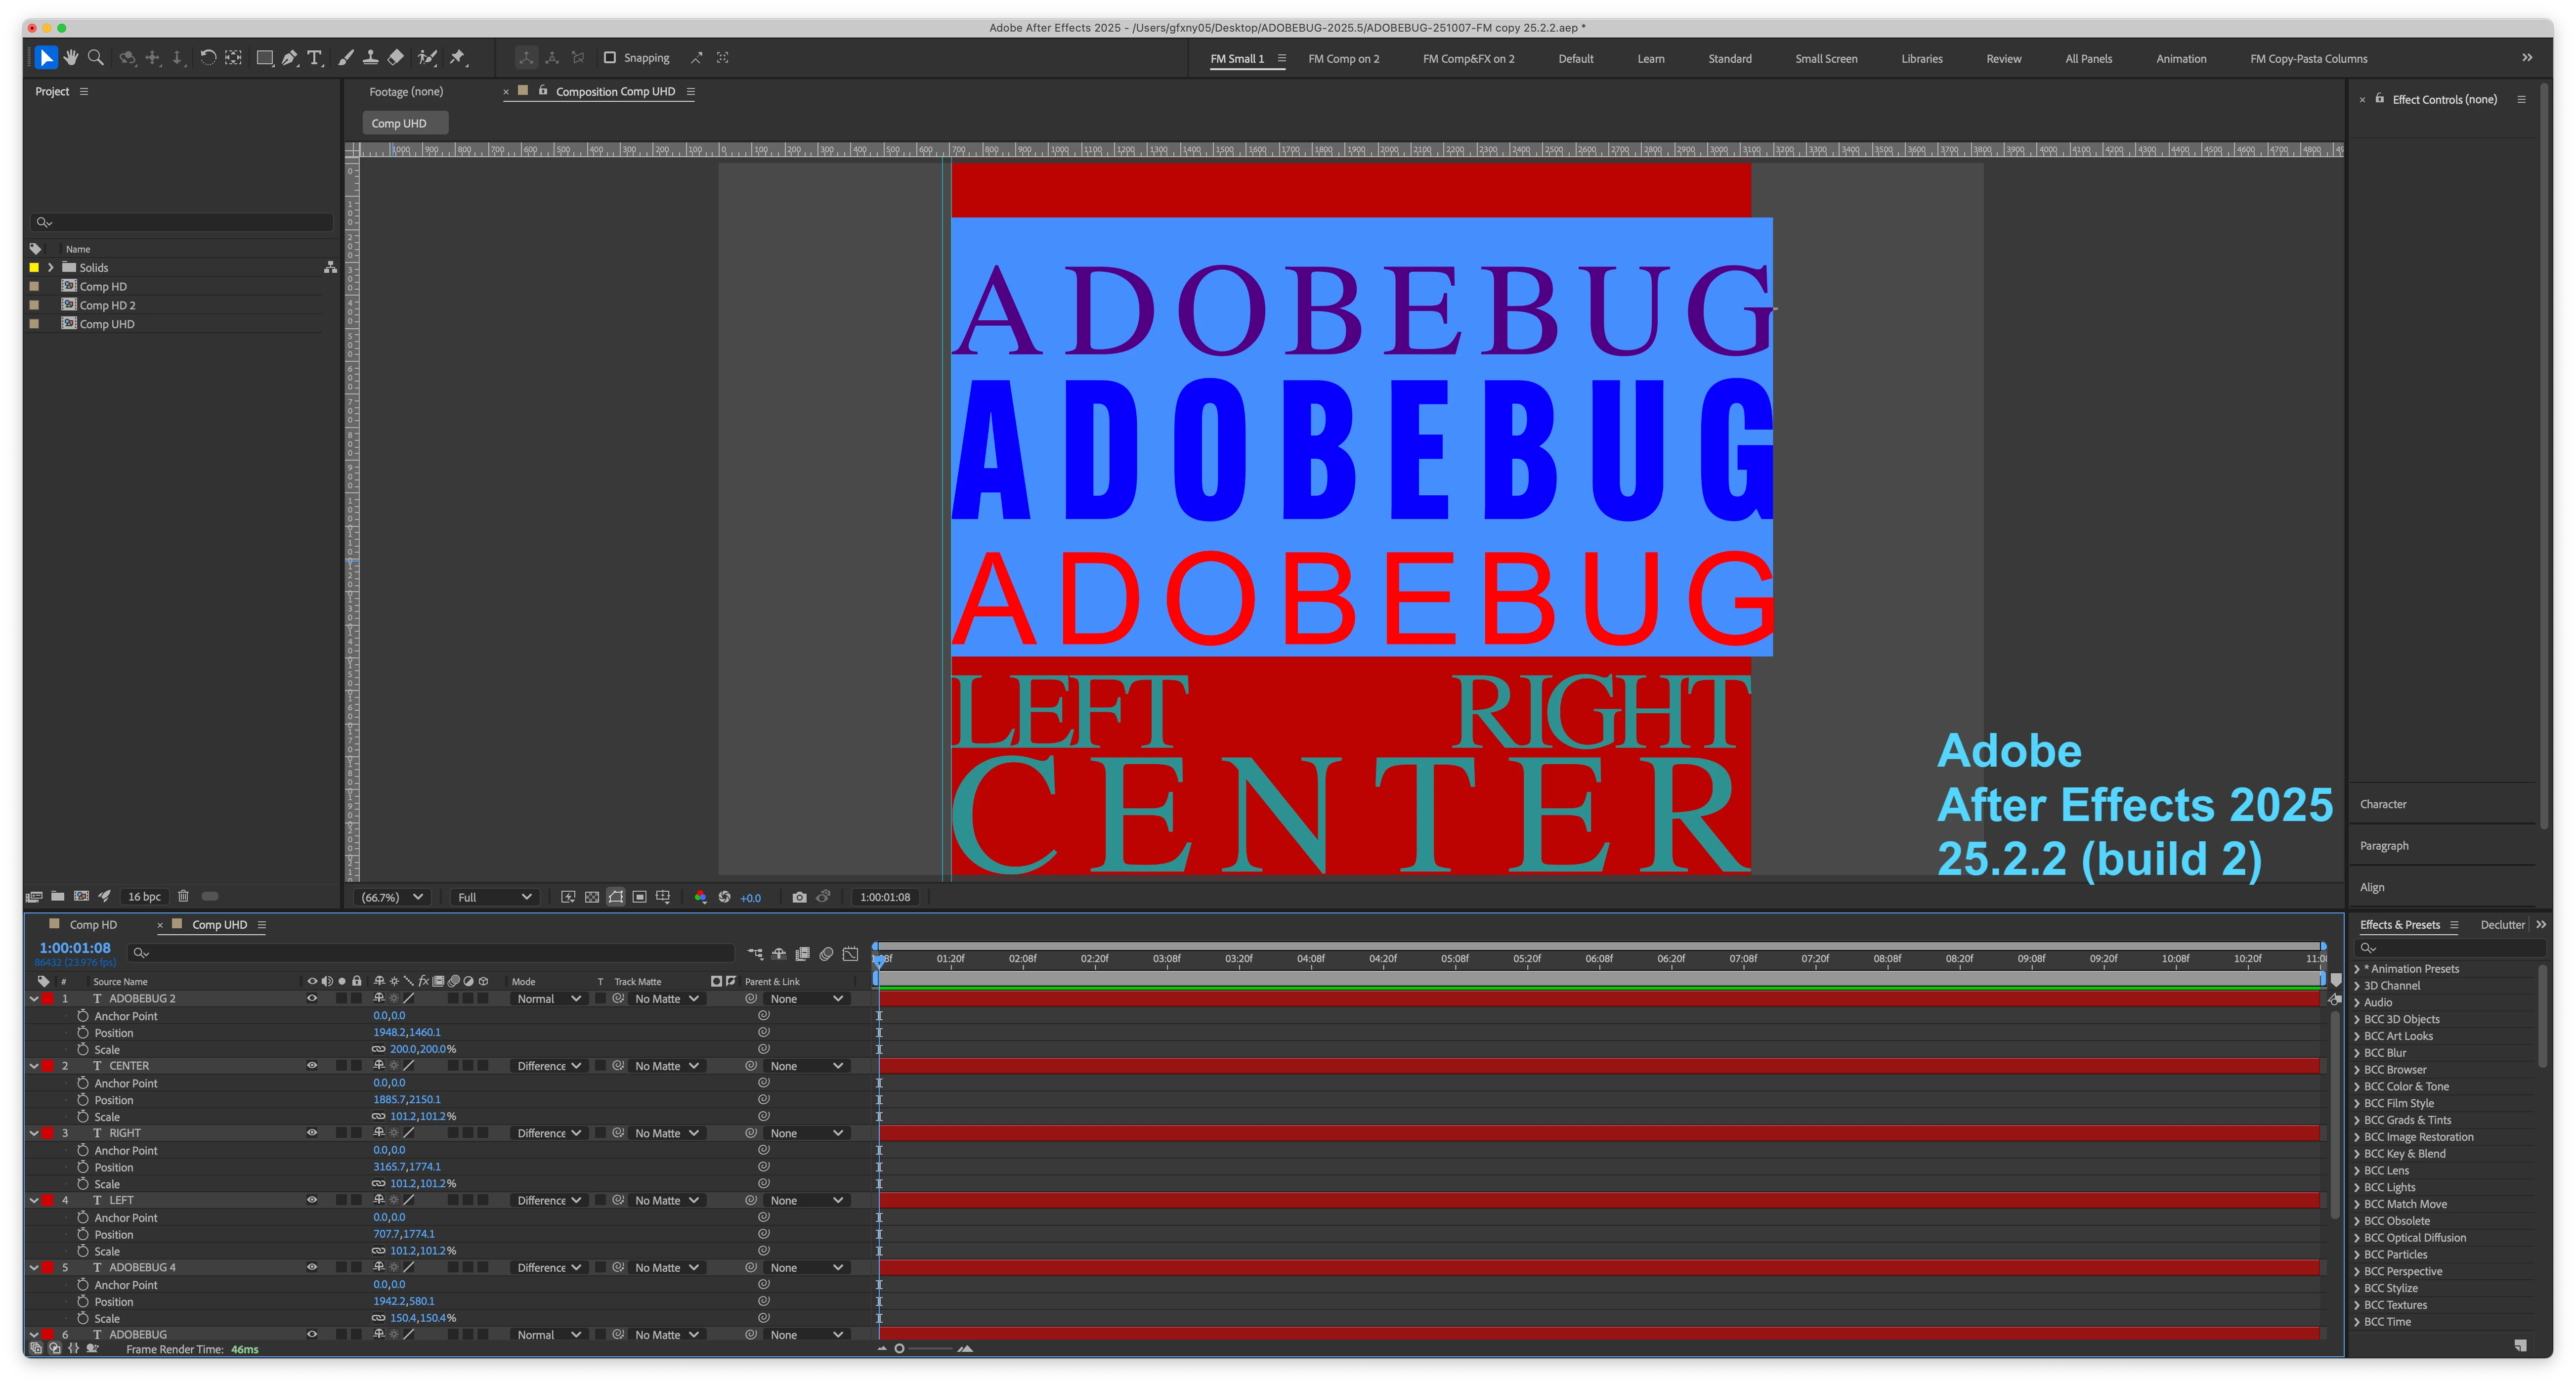Enable the Snapping checkbox
The image size is (2576, 1385).
(610, 58)
